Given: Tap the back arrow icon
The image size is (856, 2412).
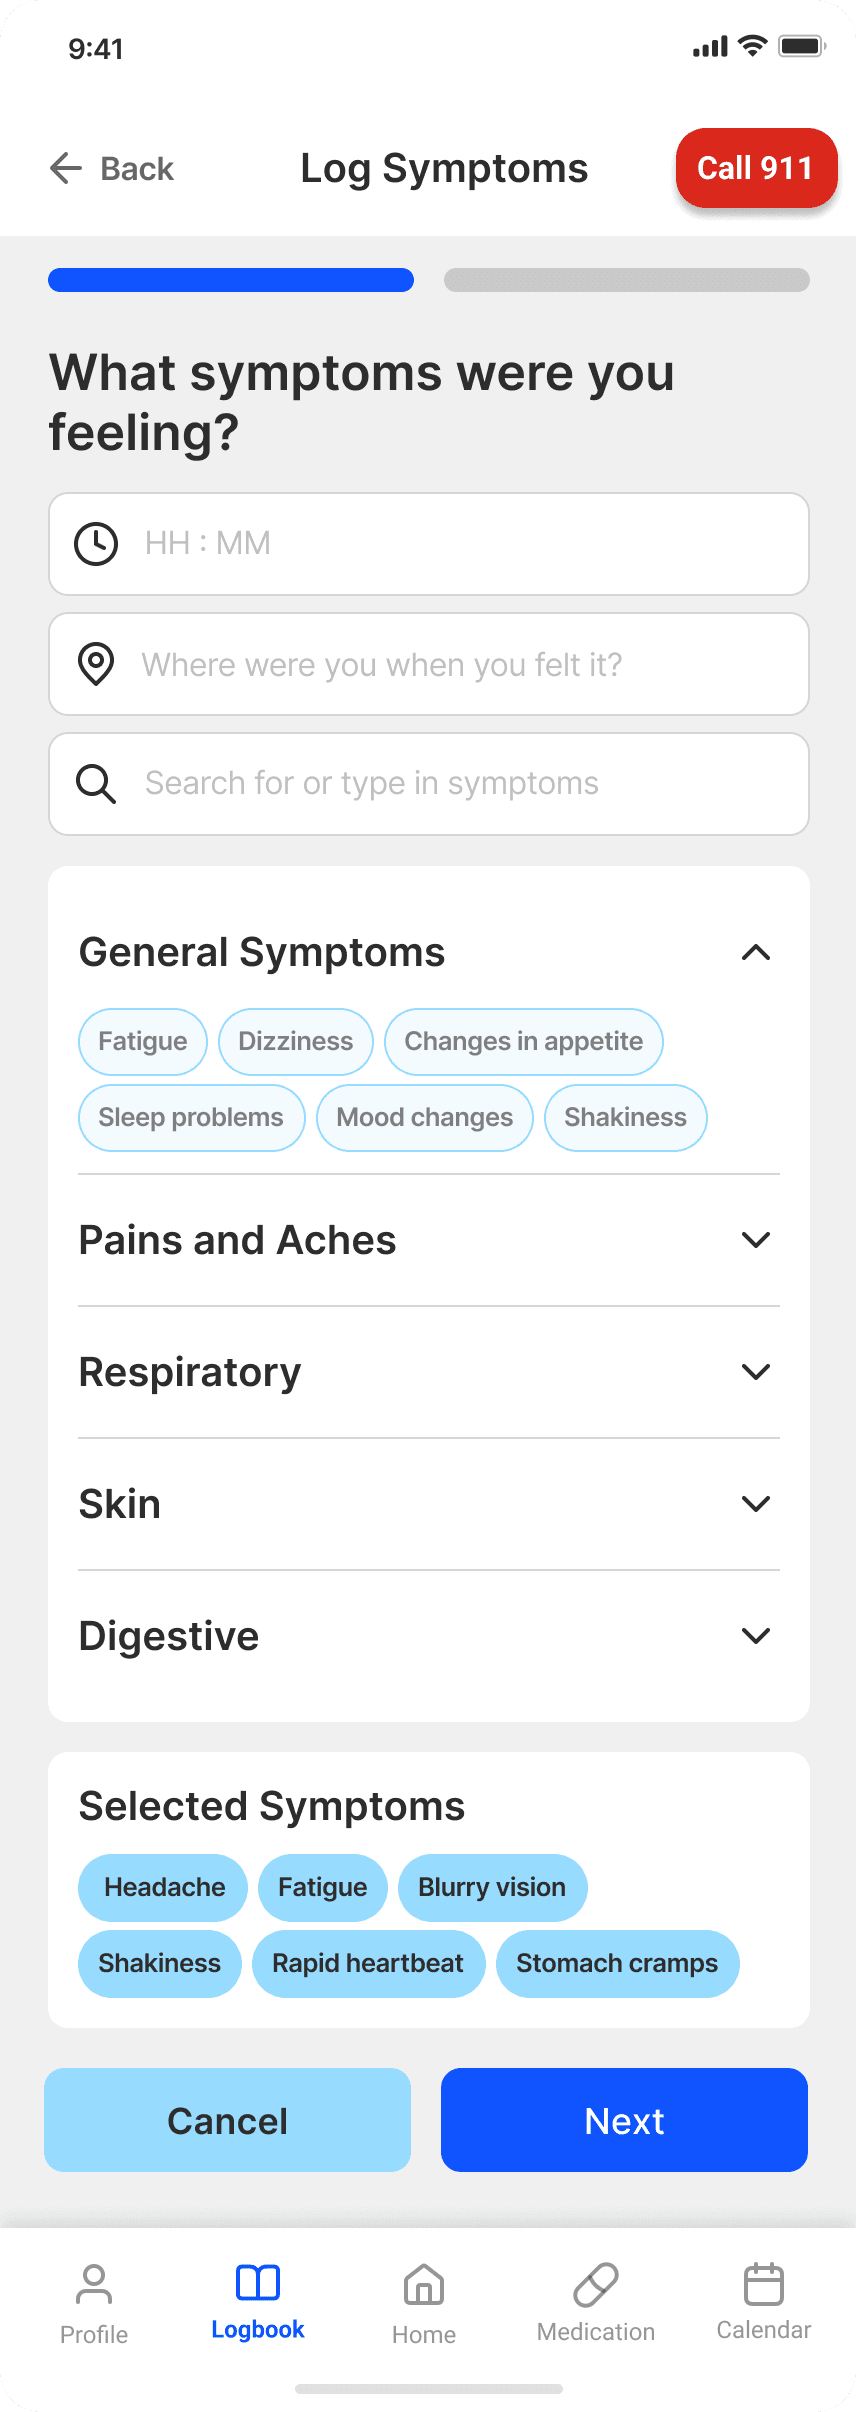Looking at the screenshot, I should [66, 168].
